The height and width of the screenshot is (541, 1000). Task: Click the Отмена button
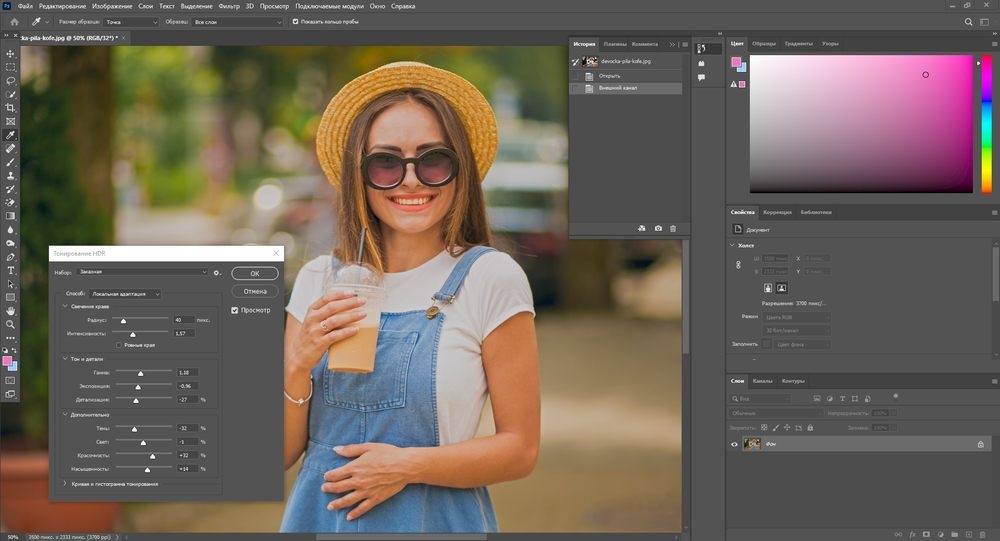(x=254, y=291)
